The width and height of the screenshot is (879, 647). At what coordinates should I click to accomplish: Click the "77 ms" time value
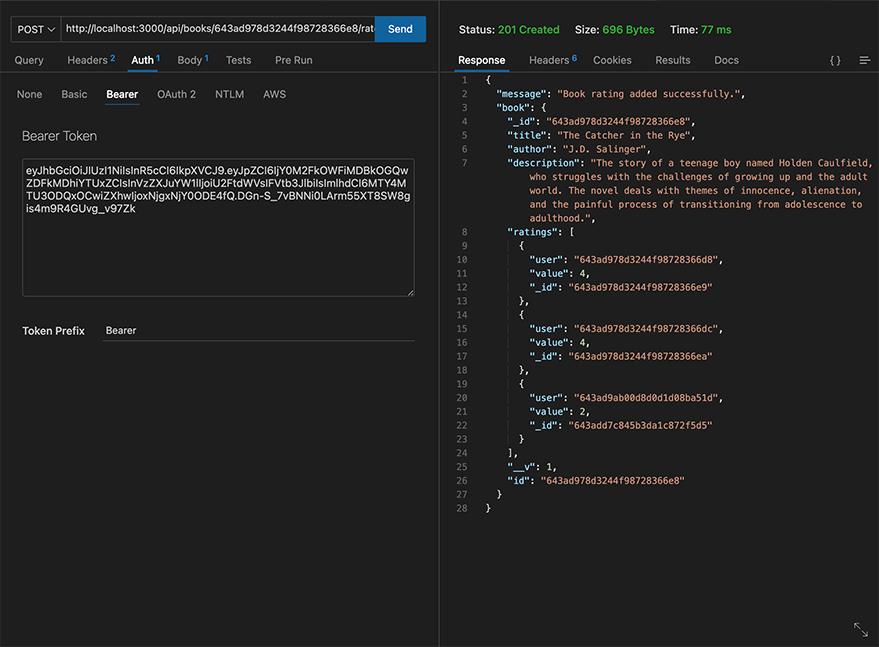[x=716, y=30]
